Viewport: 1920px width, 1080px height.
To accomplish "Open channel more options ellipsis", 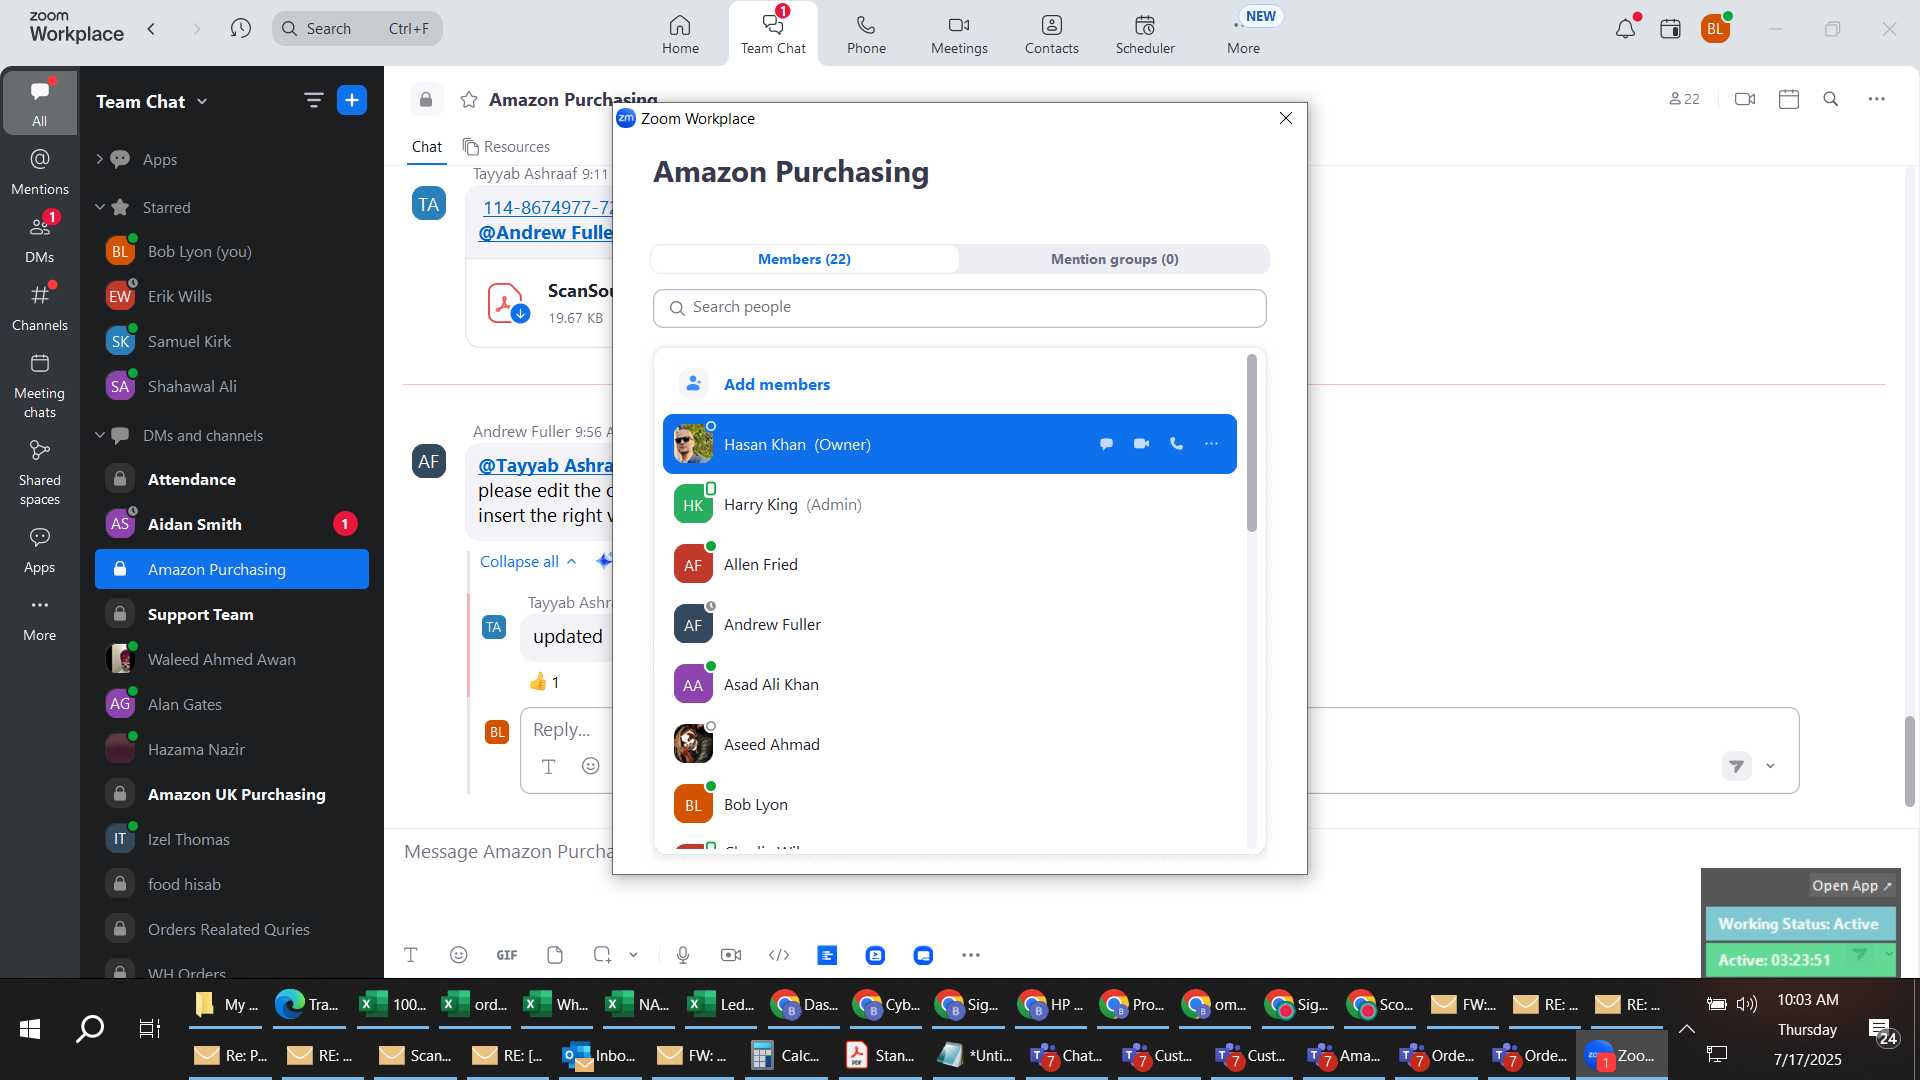I will pyautogui.click(x=1877, y=99).
